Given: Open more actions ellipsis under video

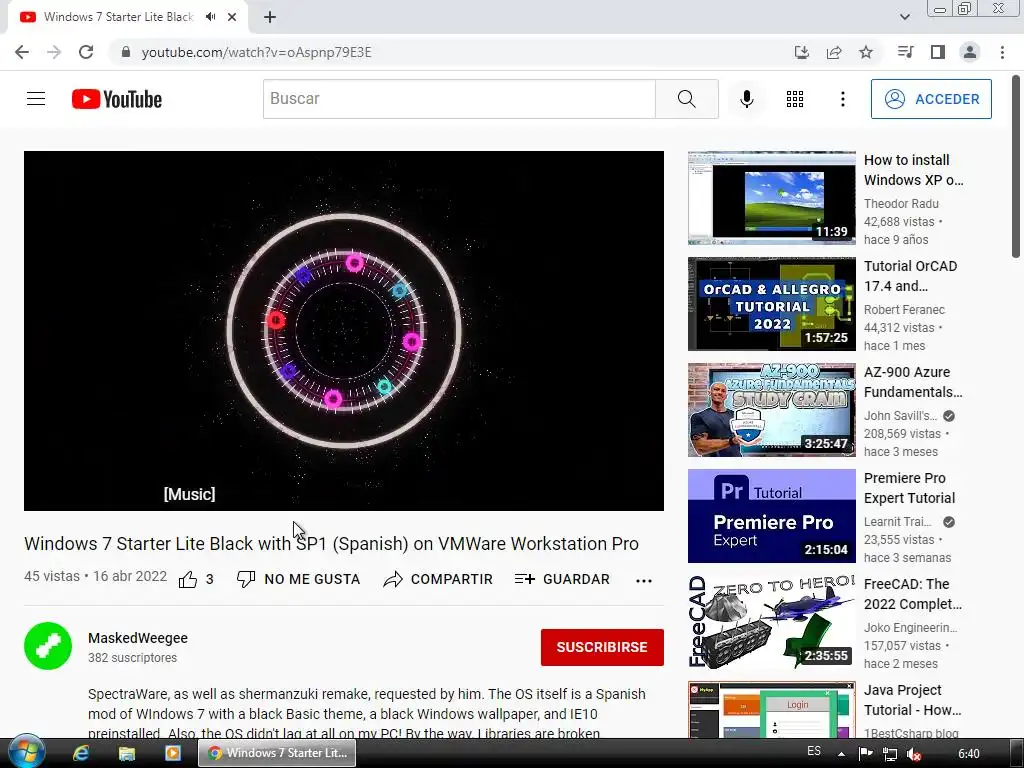Looking at the screenshot, I should (x=644, y=581).
